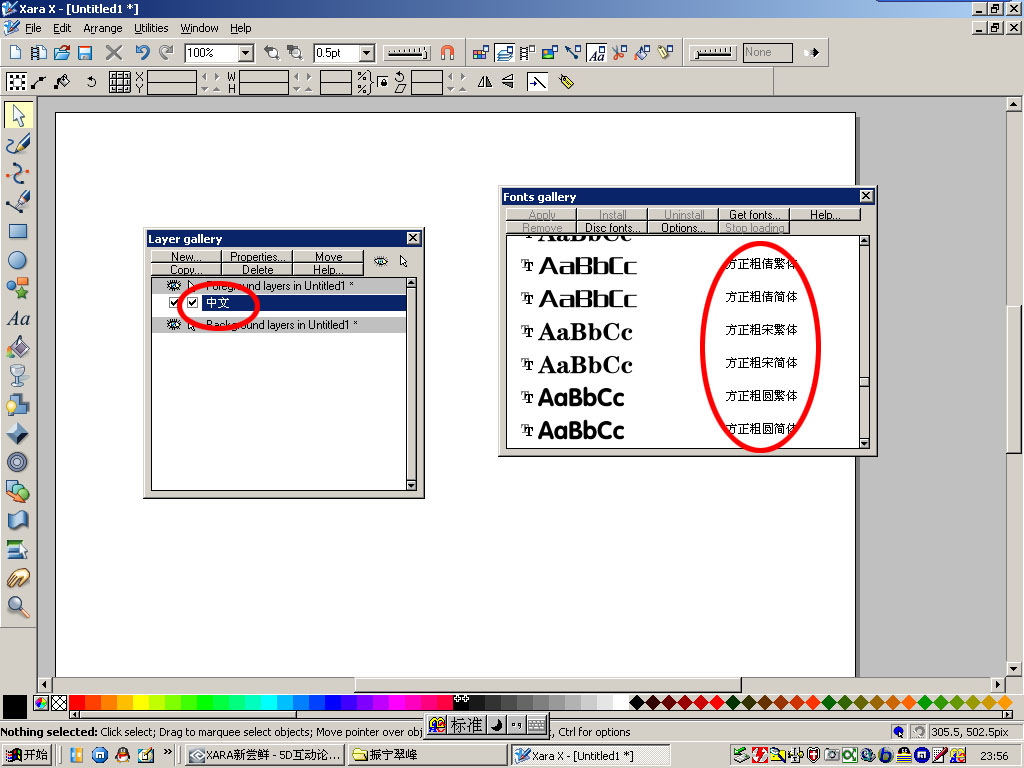This screenshot has width=1024, height=768.
Task: Click the flip vertically icon
Action: pyautogui.click(x=508, y=82)
